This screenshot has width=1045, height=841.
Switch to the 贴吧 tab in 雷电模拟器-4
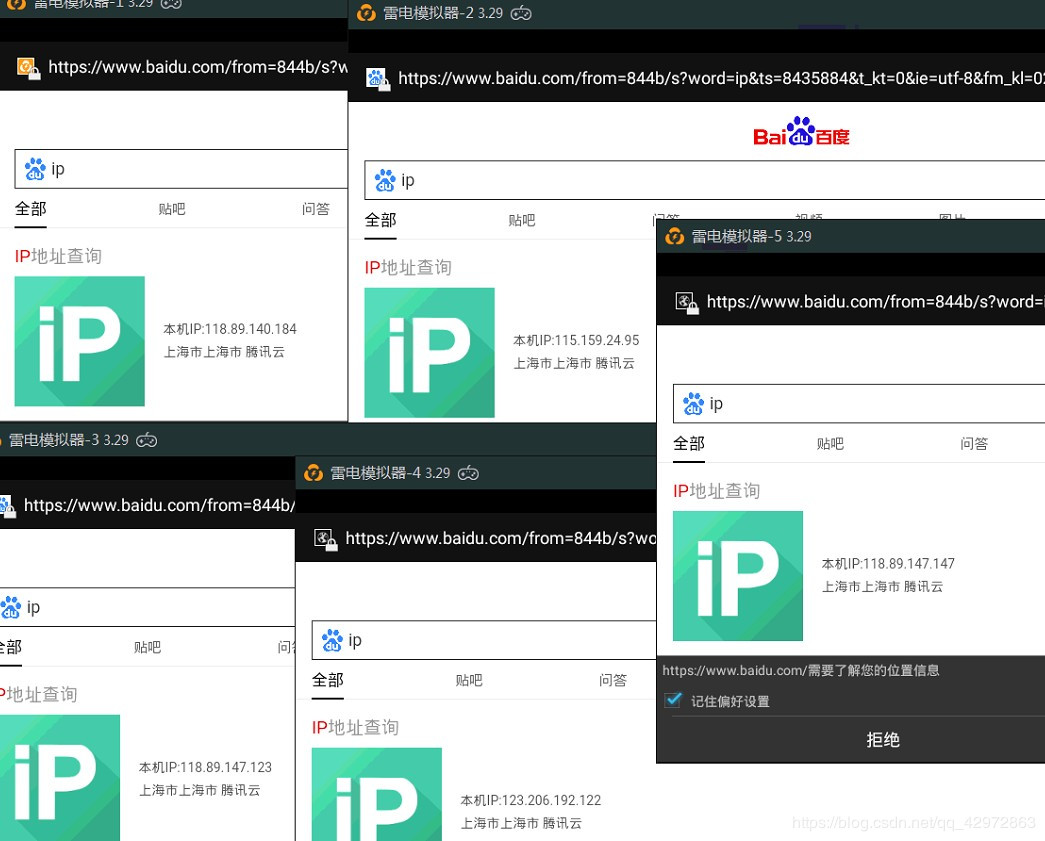469,680
